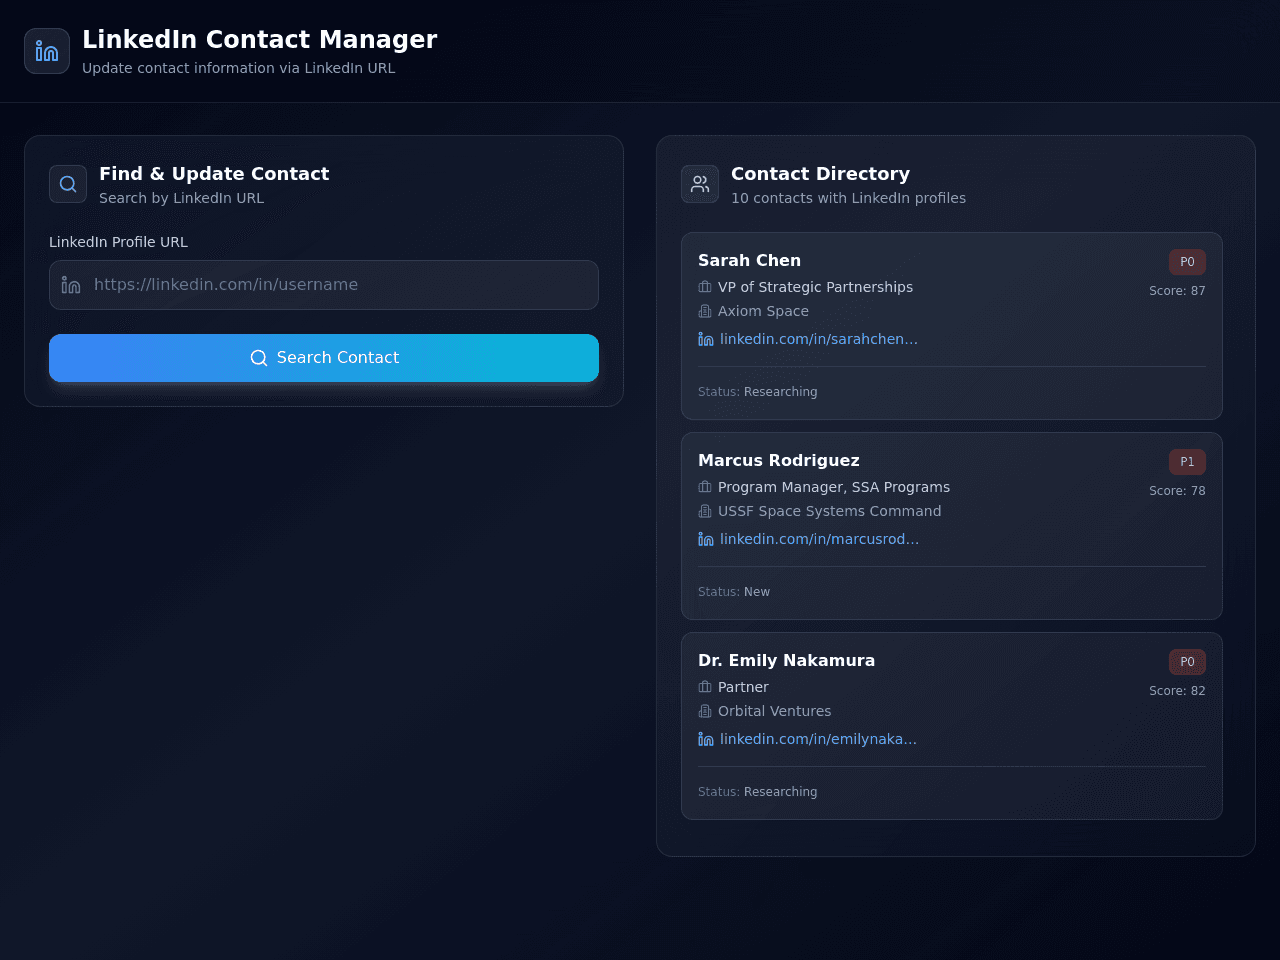Open the linkedin.com/in/marcusrod... link
The height and width of the screenshot is (960, 1280).
pos(819,539)
